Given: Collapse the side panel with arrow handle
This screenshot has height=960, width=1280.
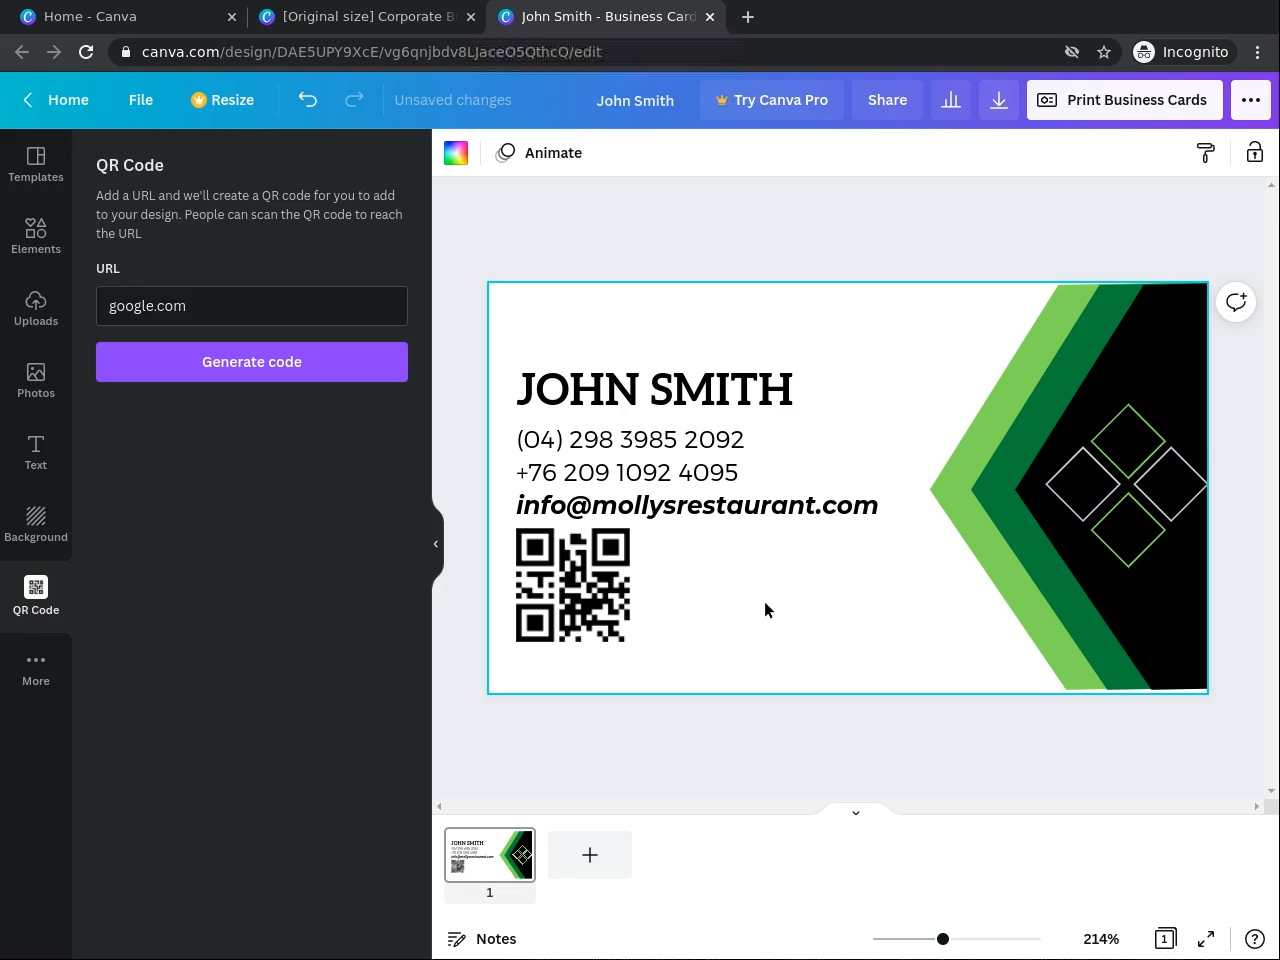Looking at the screenshot, I should (x=436, y=544).
